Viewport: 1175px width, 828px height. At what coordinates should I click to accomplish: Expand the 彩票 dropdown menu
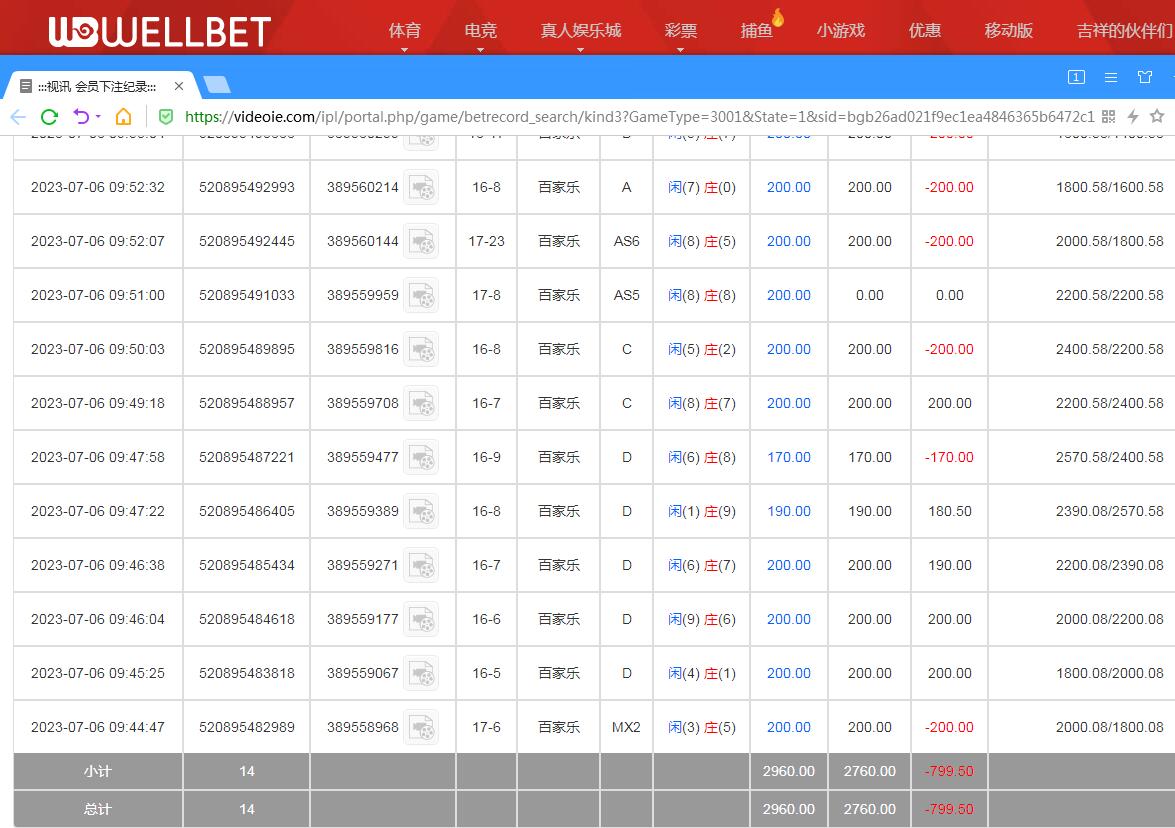coord(680,49)
